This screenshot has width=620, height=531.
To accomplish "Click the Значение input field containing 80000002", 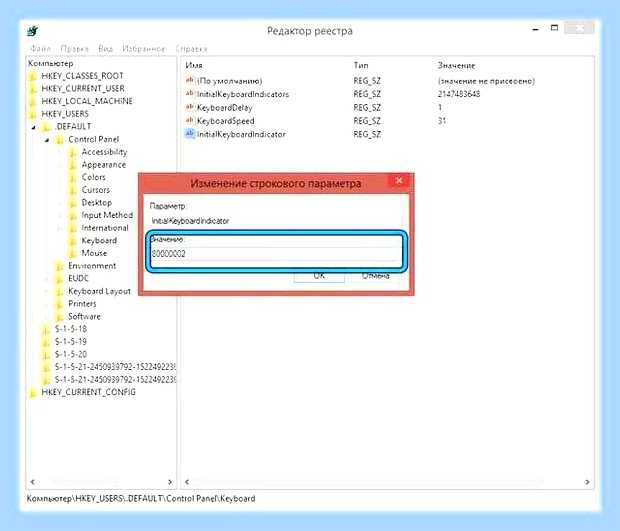I will click(x=276, y=254).
